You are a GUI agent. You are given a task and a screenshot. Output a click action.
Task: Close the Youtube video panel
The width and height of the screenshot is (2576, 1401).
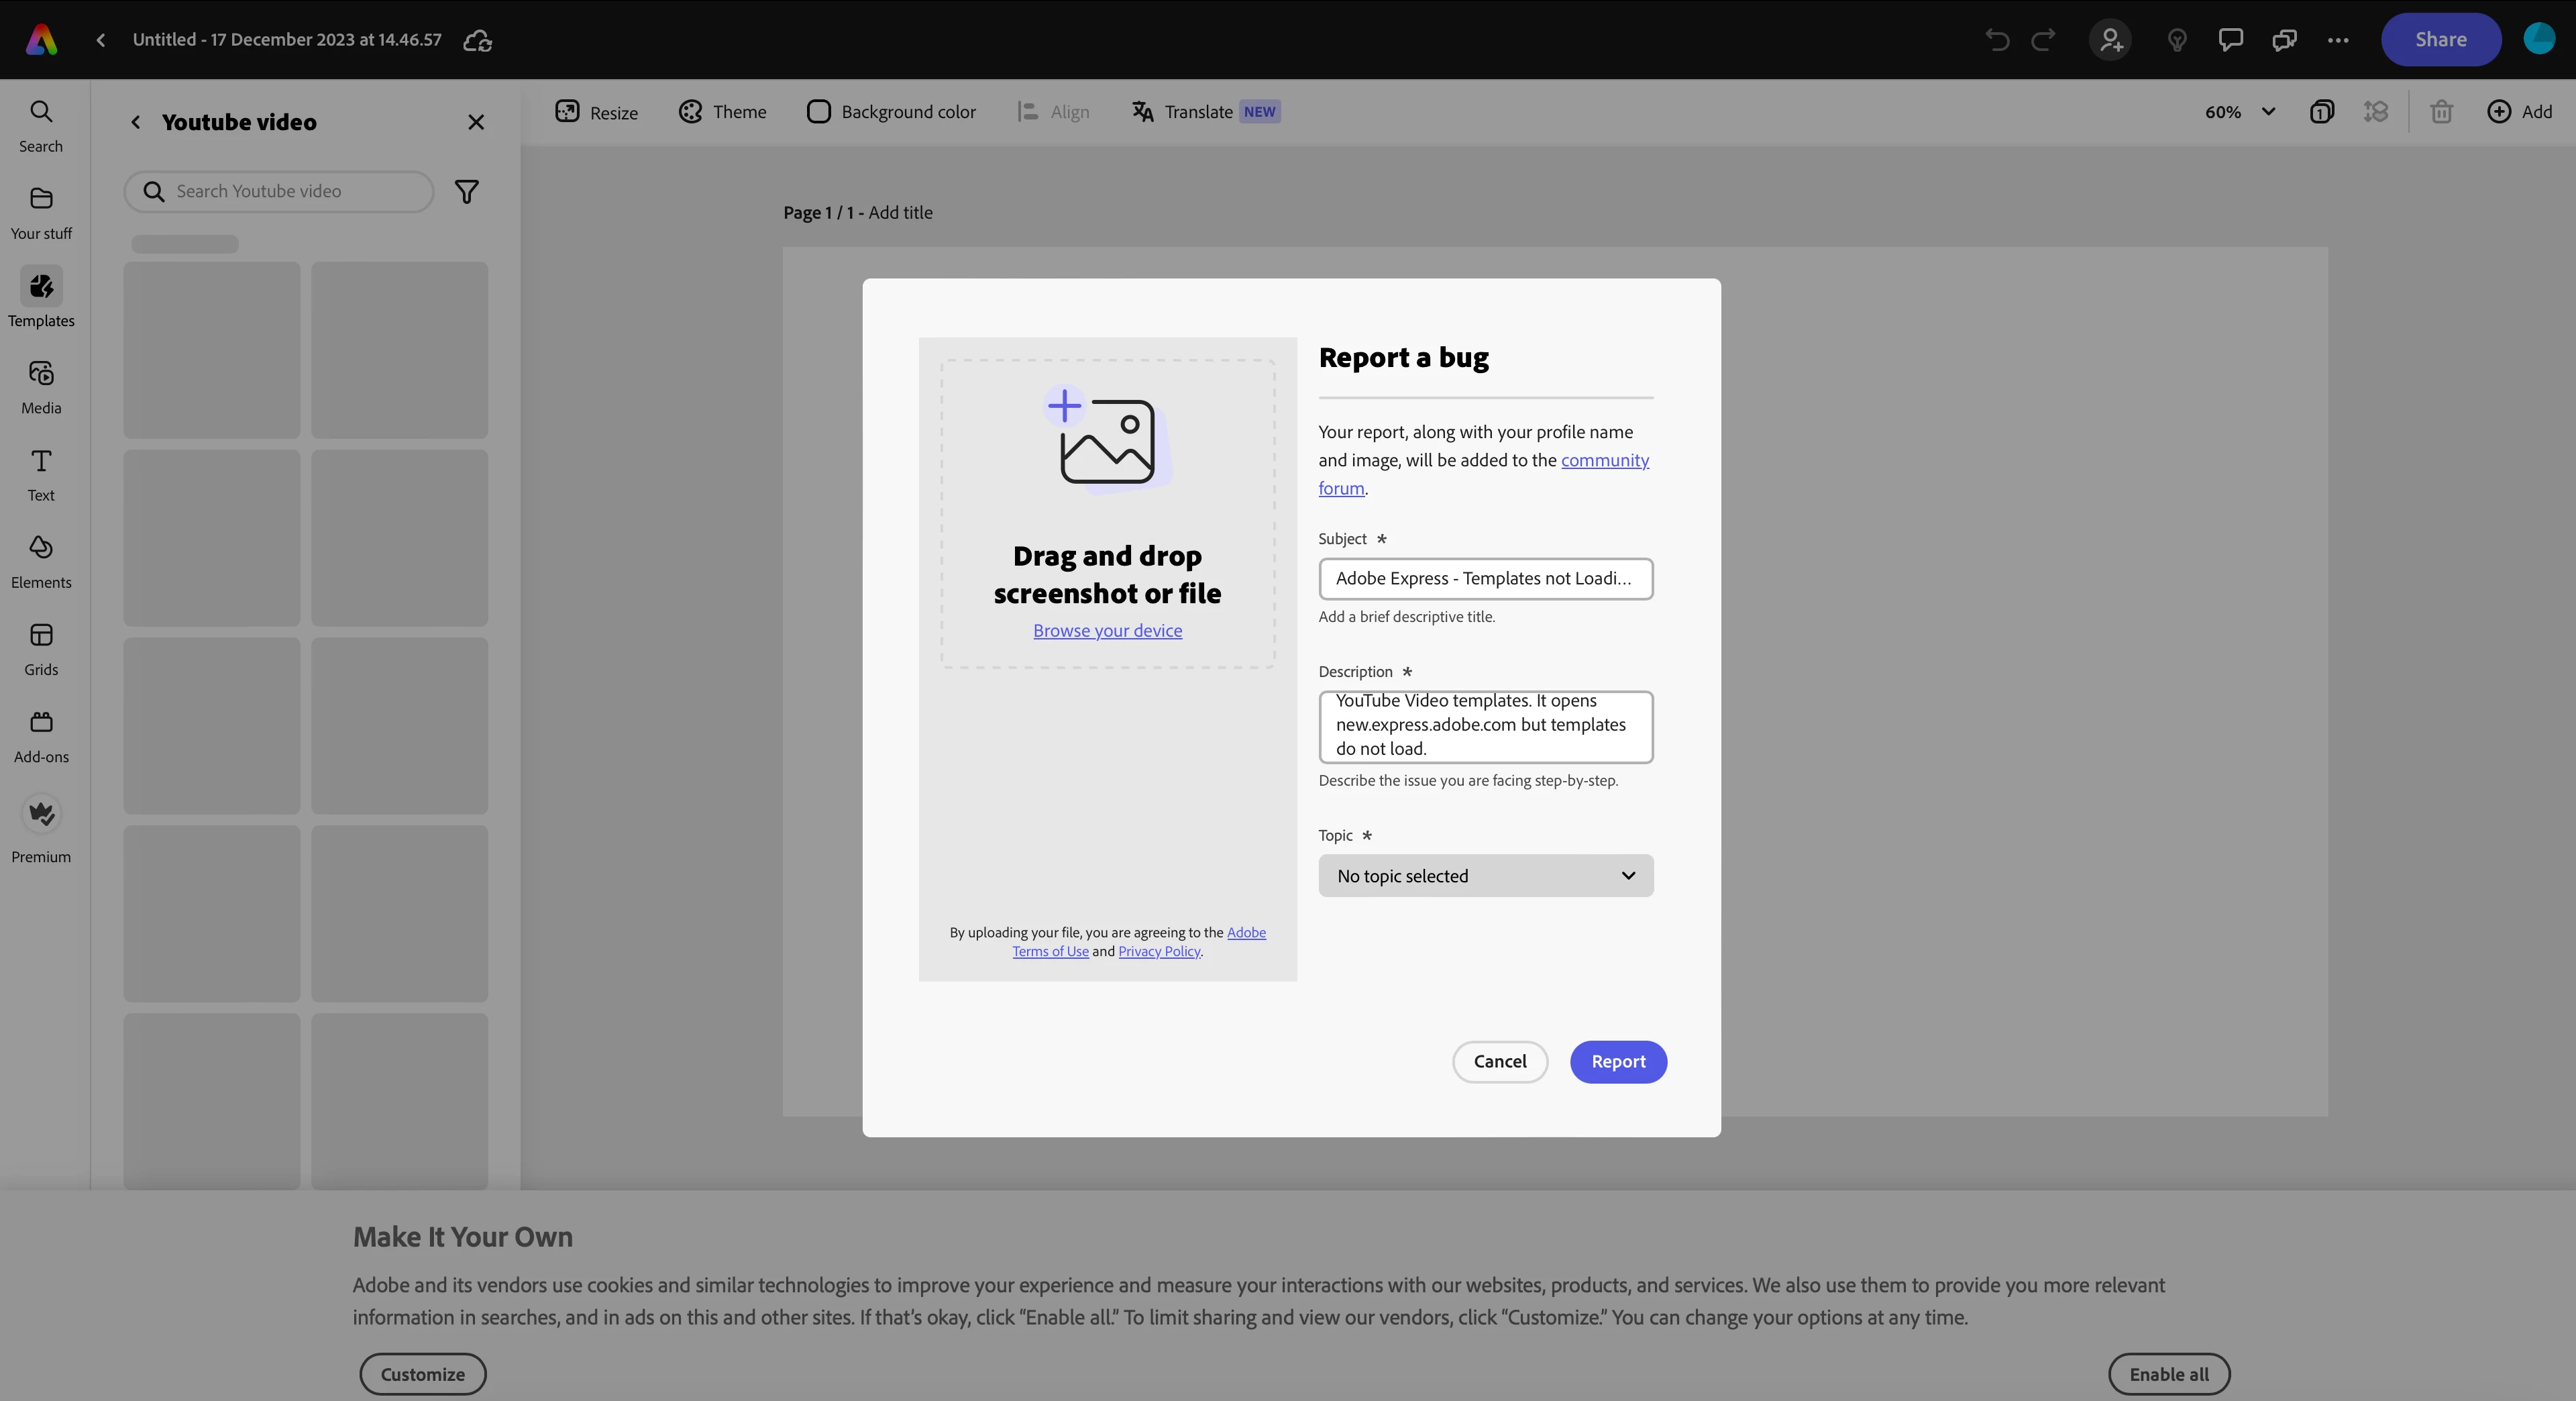(476, 122)
